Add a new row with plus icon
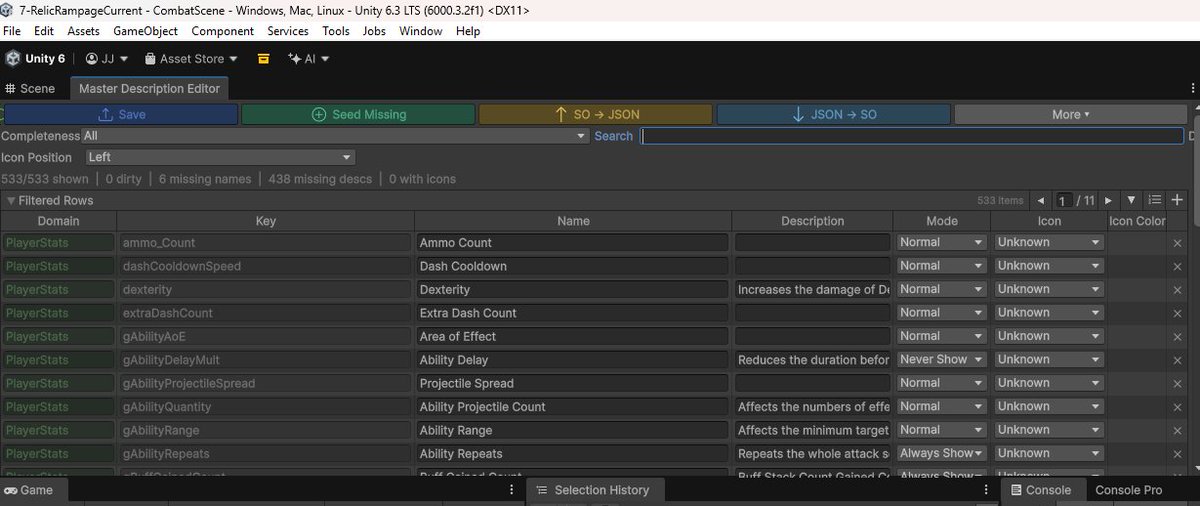Viewport: 1200px width, 506px height. pyautogui.click(x=1177, y=200)
